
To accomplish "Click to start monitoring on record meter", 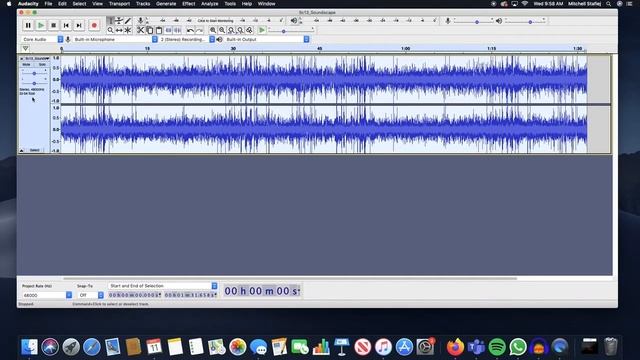I will tap(216, 20).
